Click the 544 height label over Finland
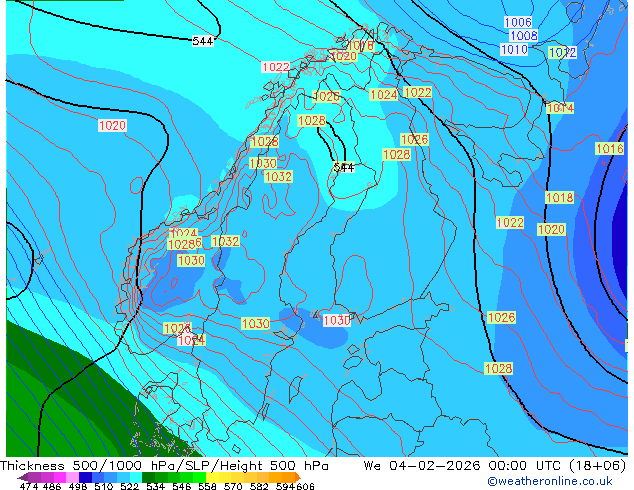The width and height of the screenshot is (634, 490). tap(344, 167)
